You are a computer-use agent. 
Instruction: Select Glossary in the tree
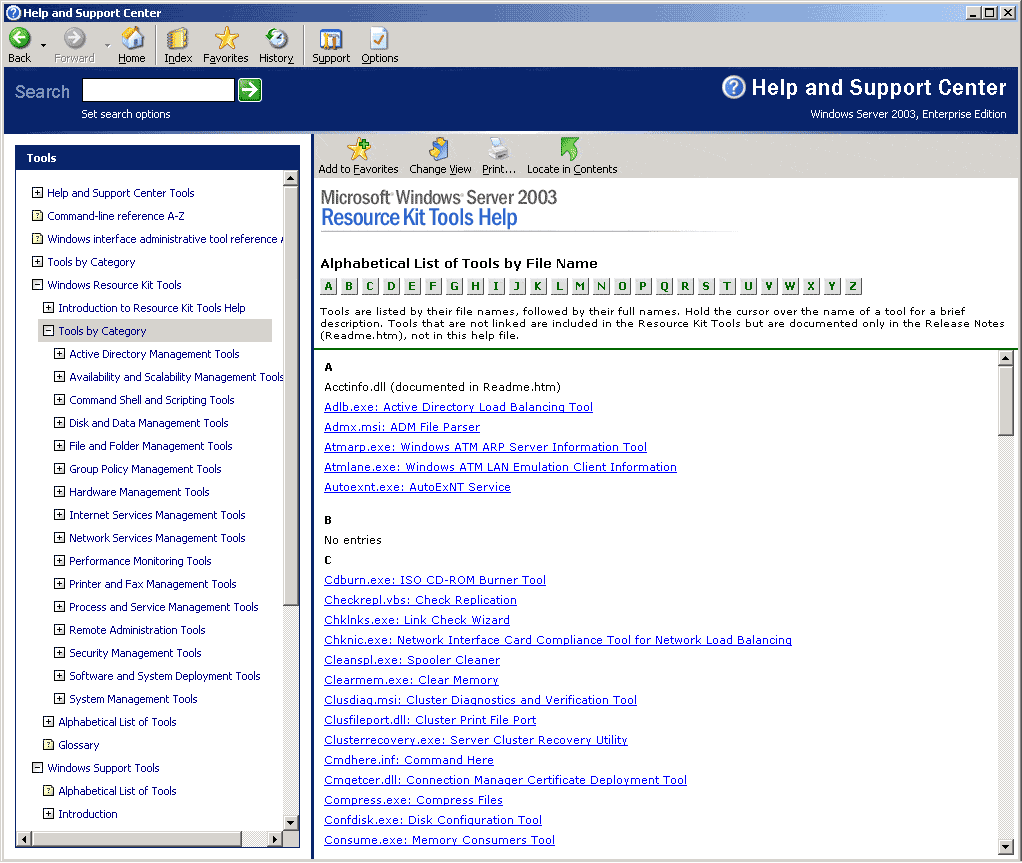tap(78, 745)
